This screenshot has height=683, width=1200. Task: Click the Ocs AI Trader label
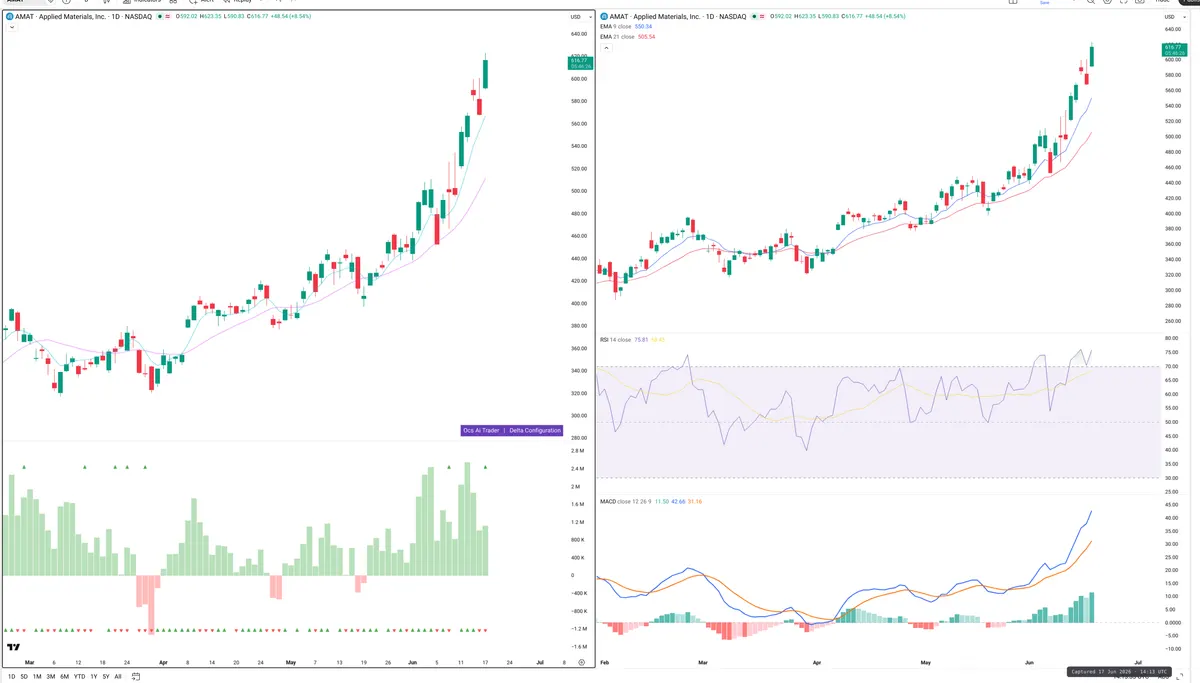[x=481, y=430]
